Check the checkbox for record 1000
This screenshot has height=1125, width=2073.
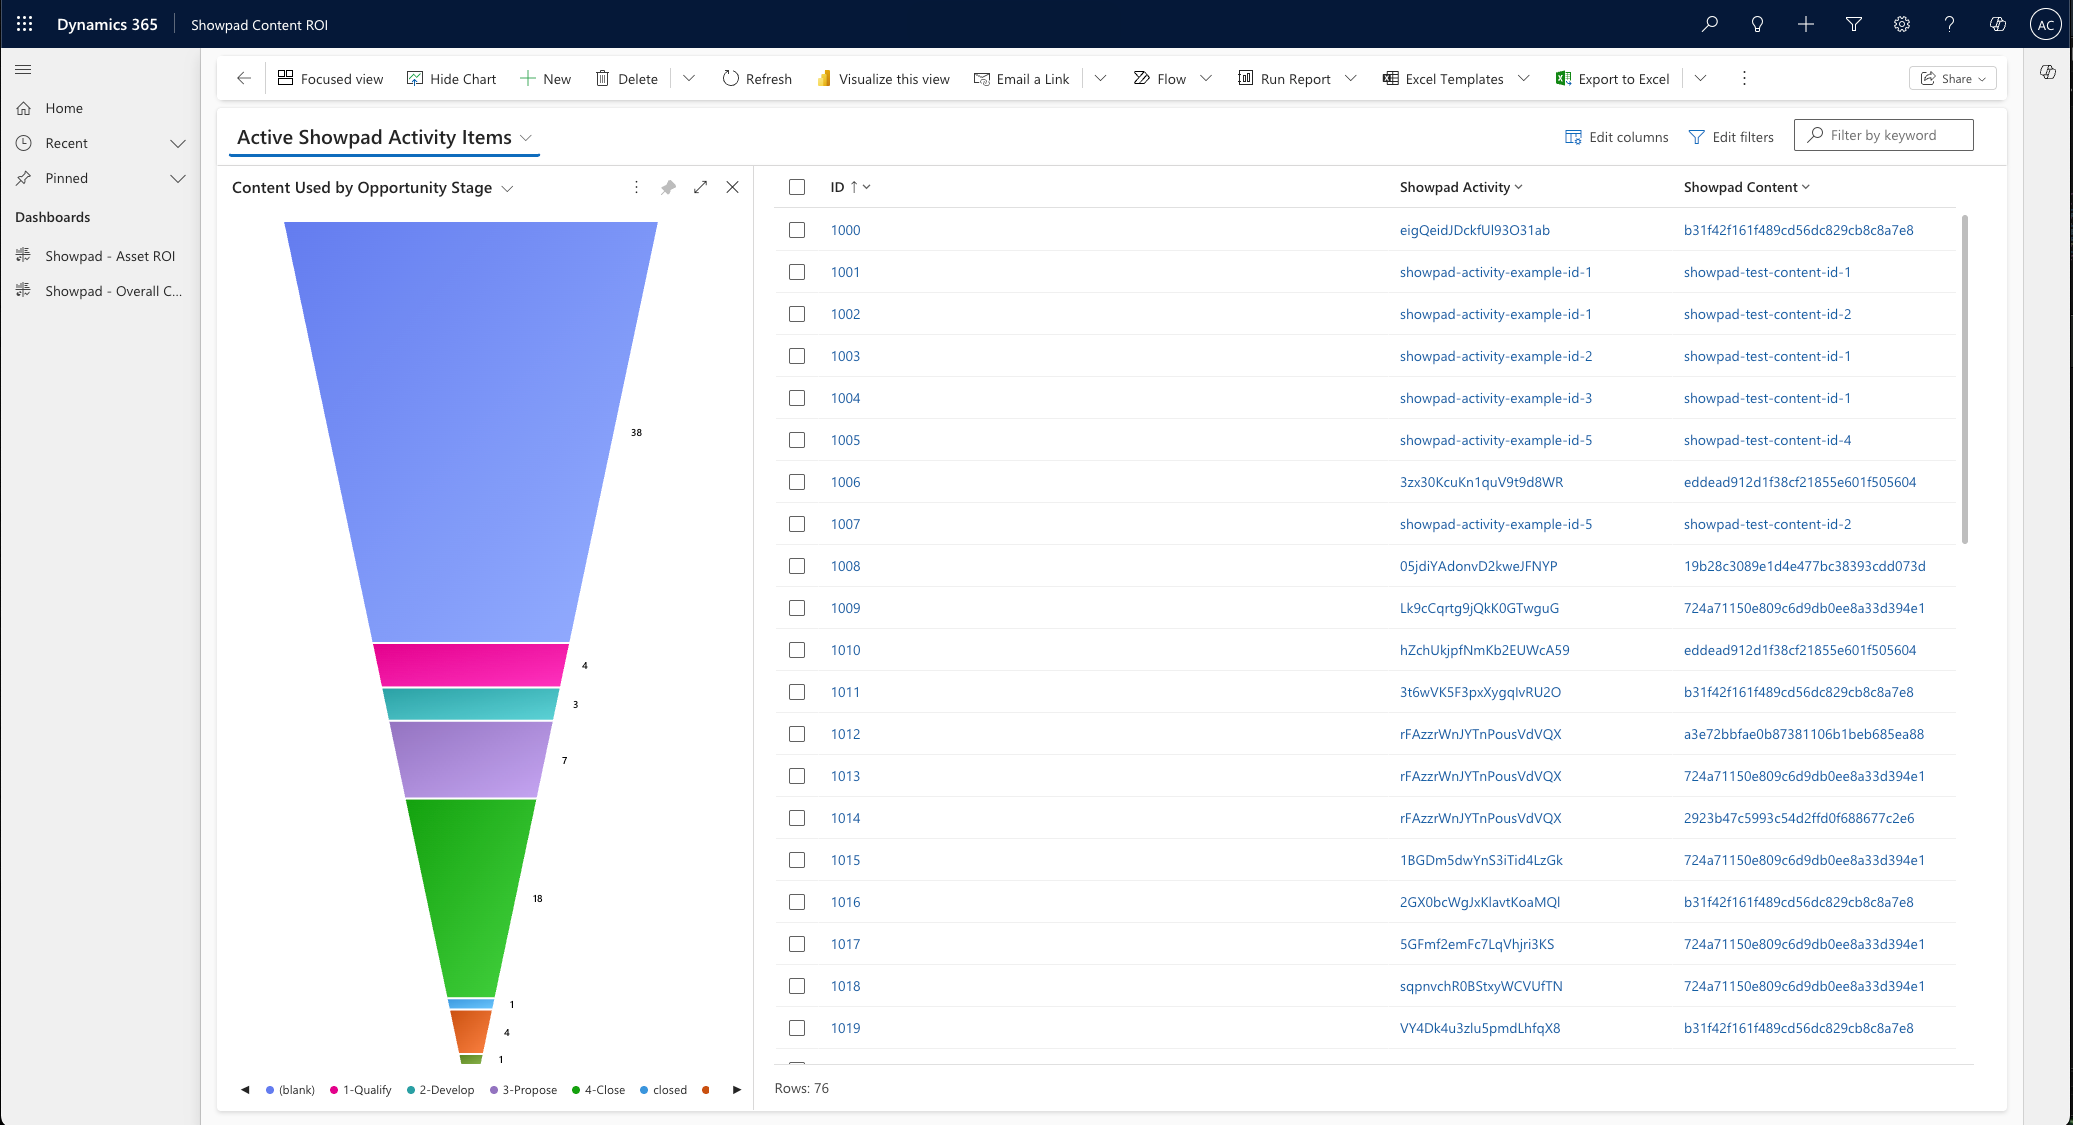pyautogui.click(x=797, y=230)
